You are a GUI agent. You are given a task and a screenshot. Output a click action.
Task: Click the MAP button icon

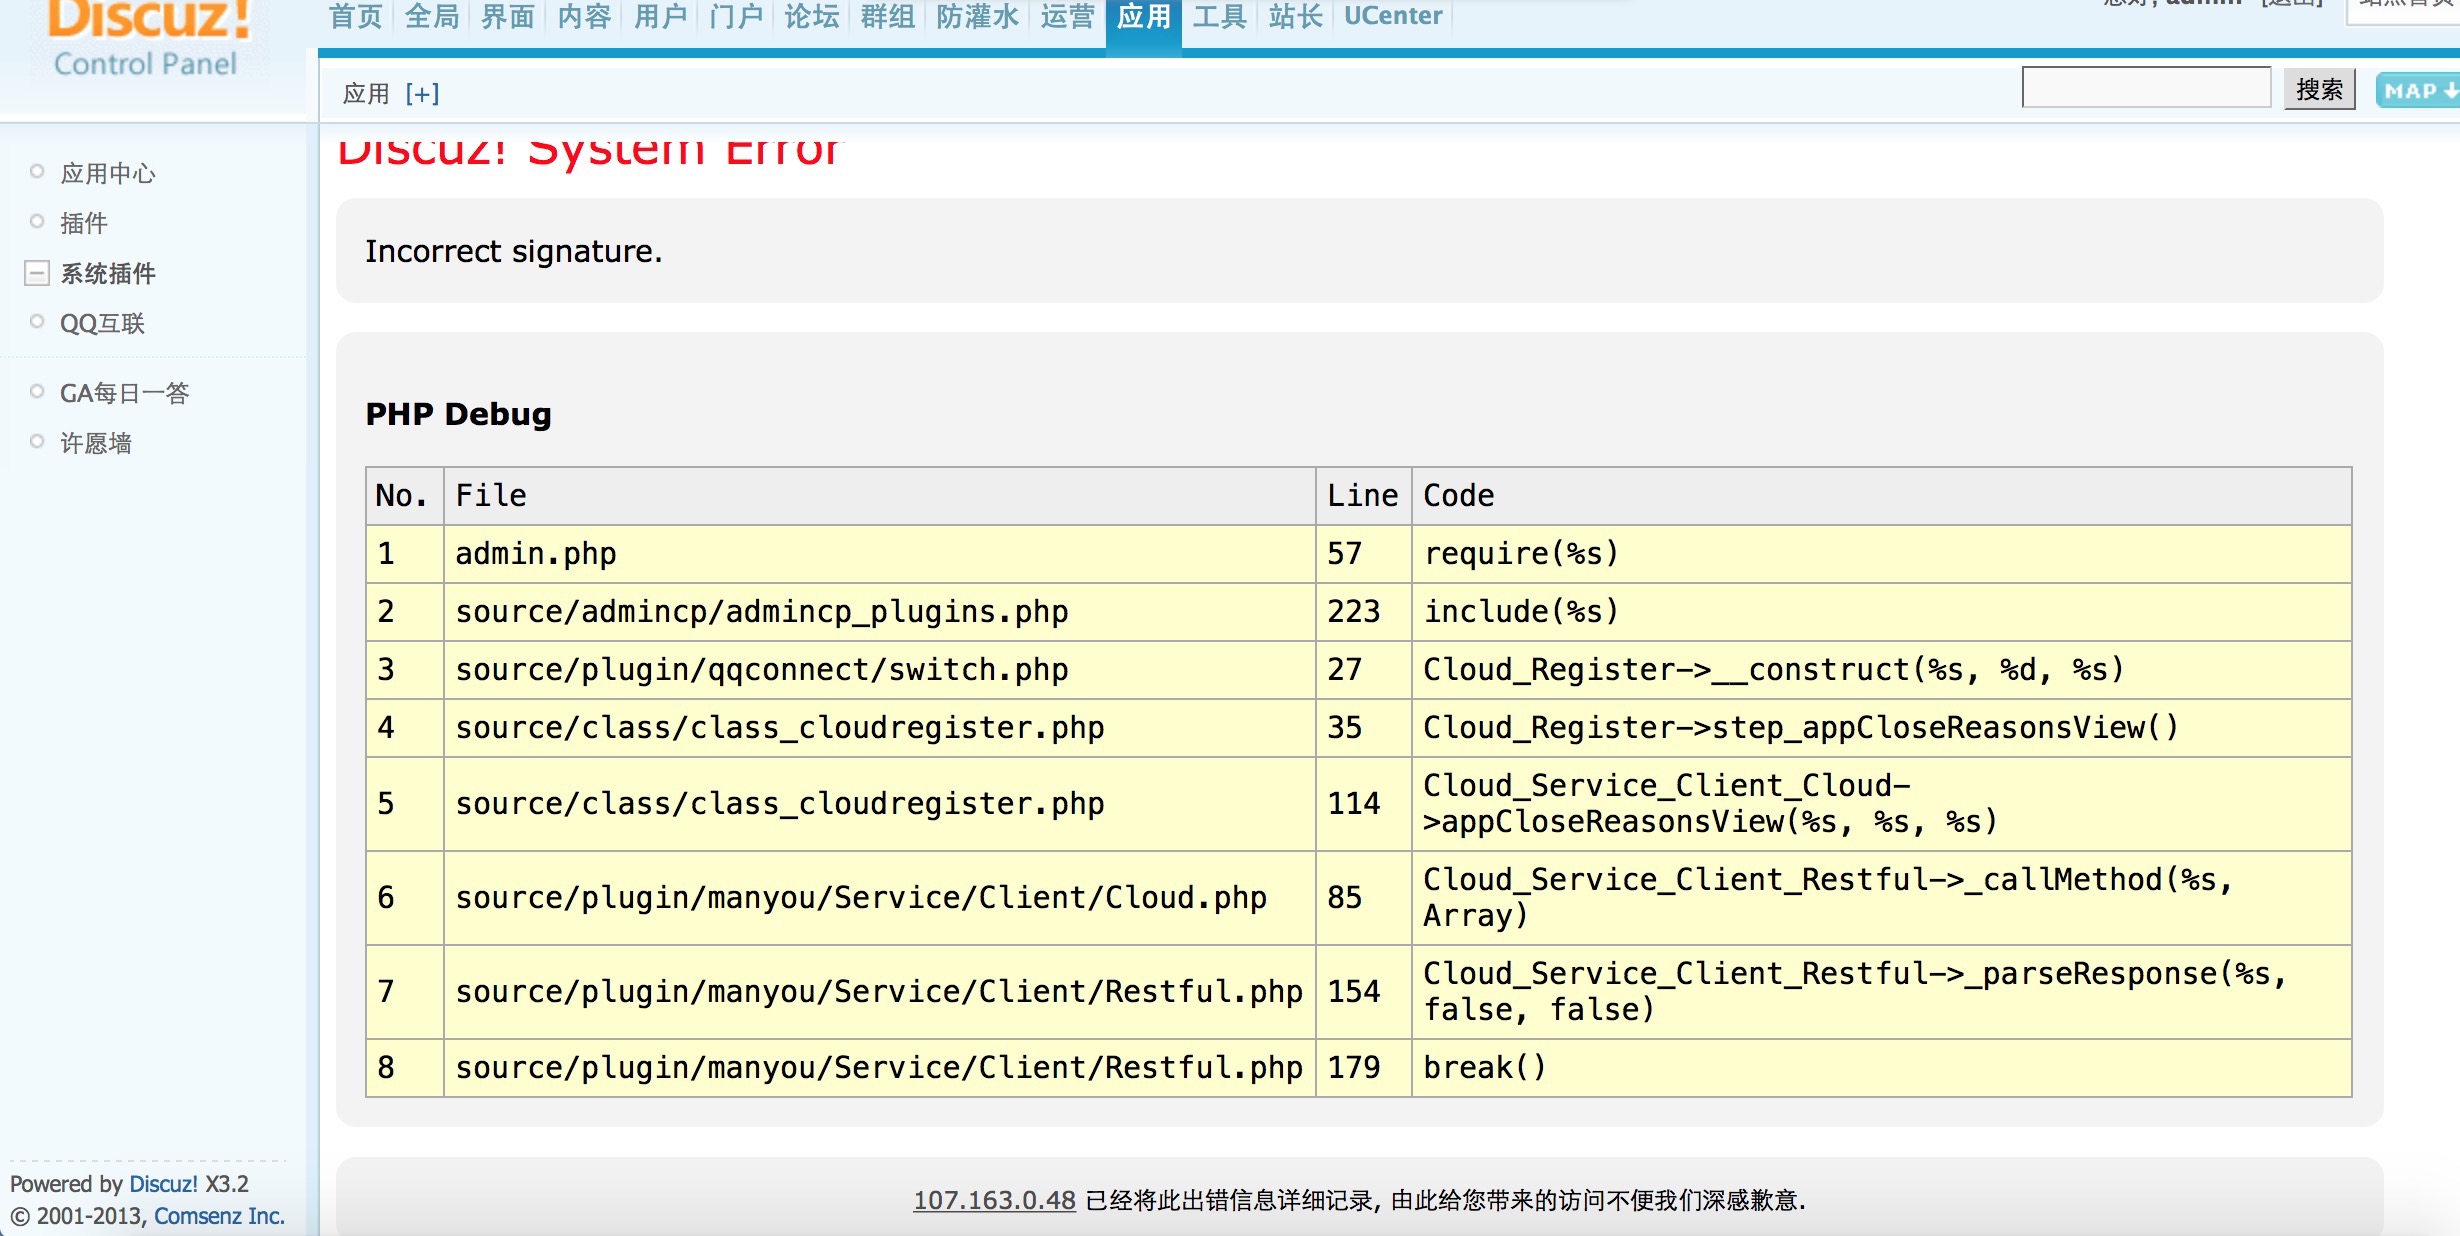tap(2418, 91)
